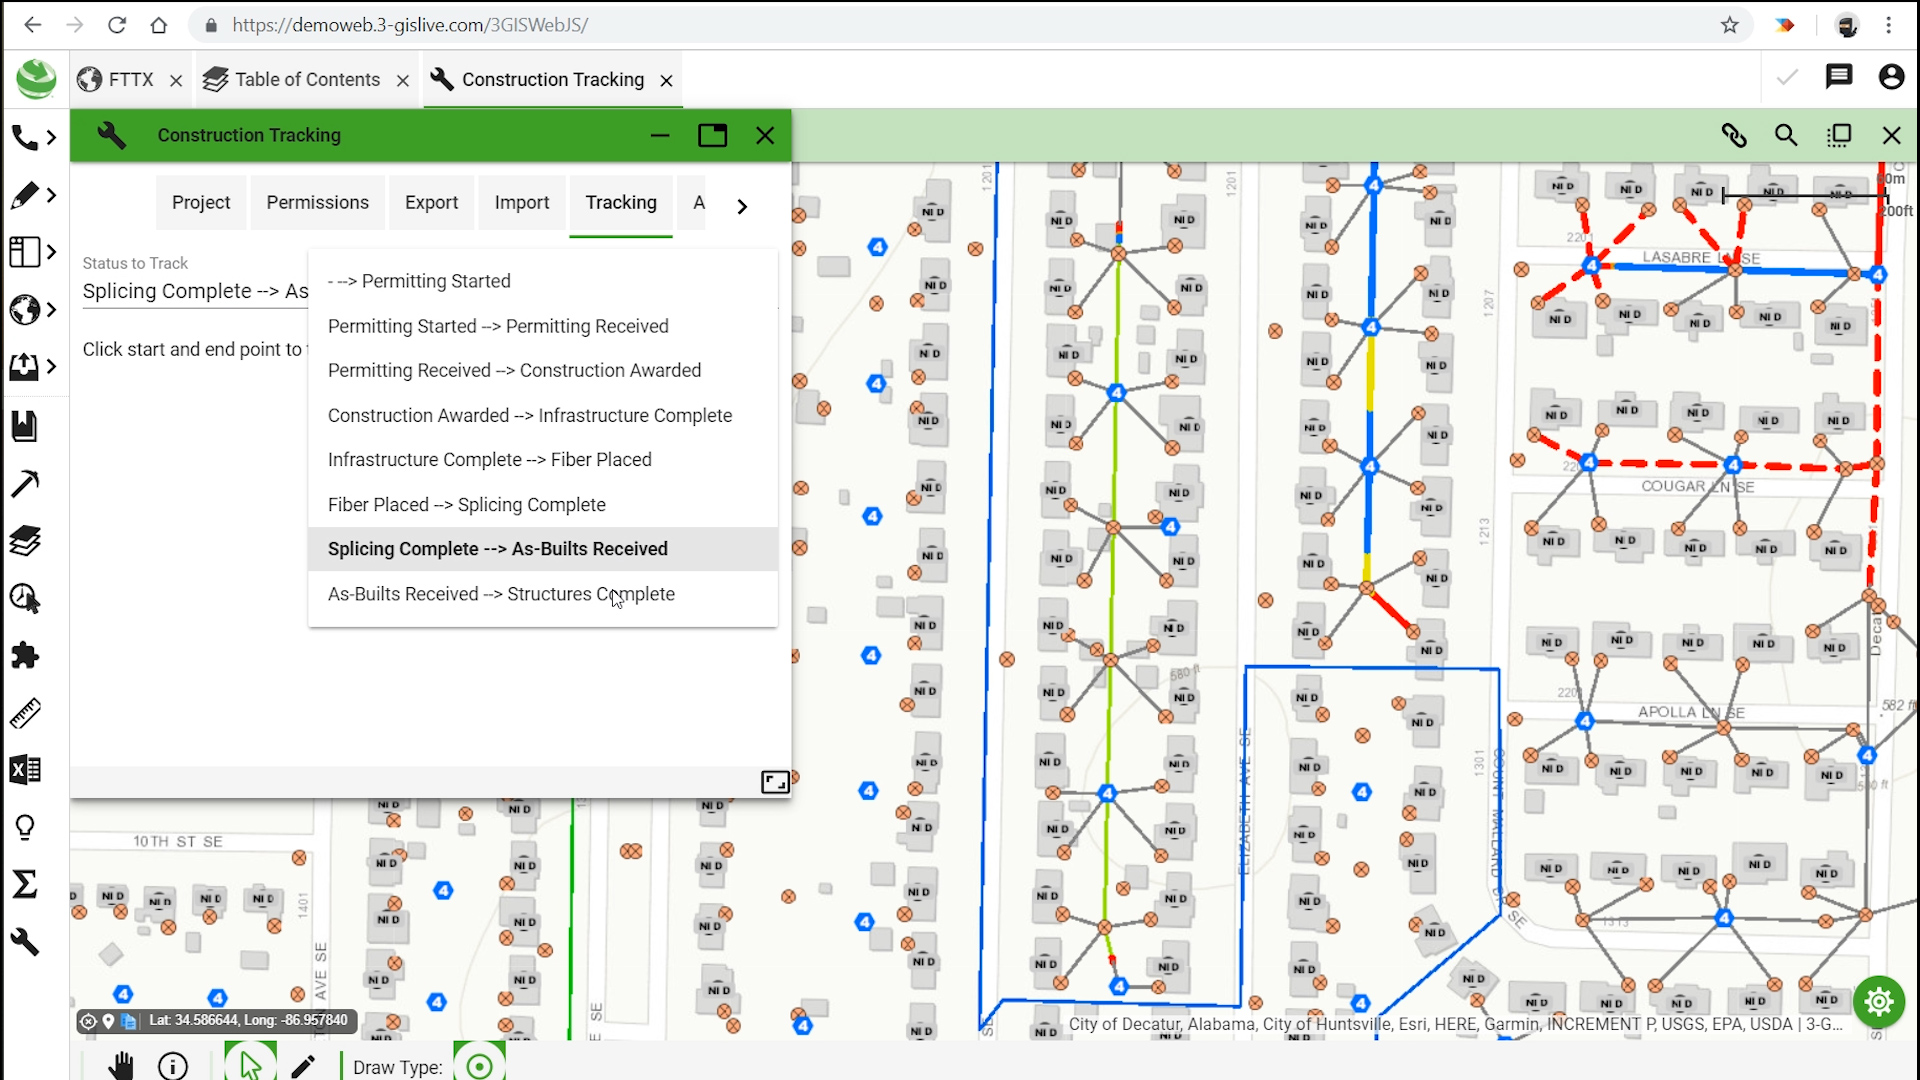
Task: Click the panel resize handle at bottom-right
Action: coord(775,782)
